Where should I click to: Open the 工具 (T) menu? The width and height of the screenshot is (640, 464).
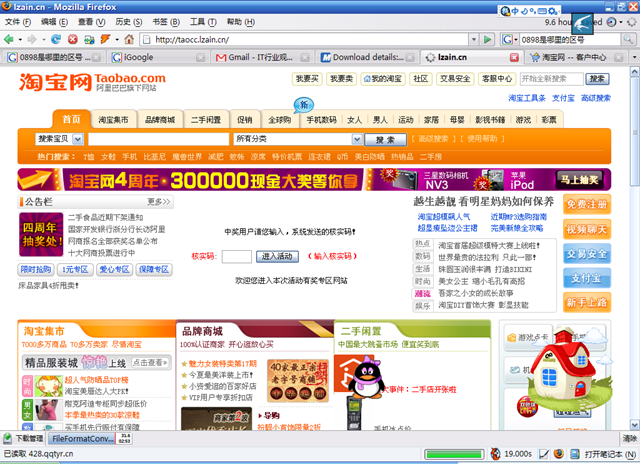point(203,22)
